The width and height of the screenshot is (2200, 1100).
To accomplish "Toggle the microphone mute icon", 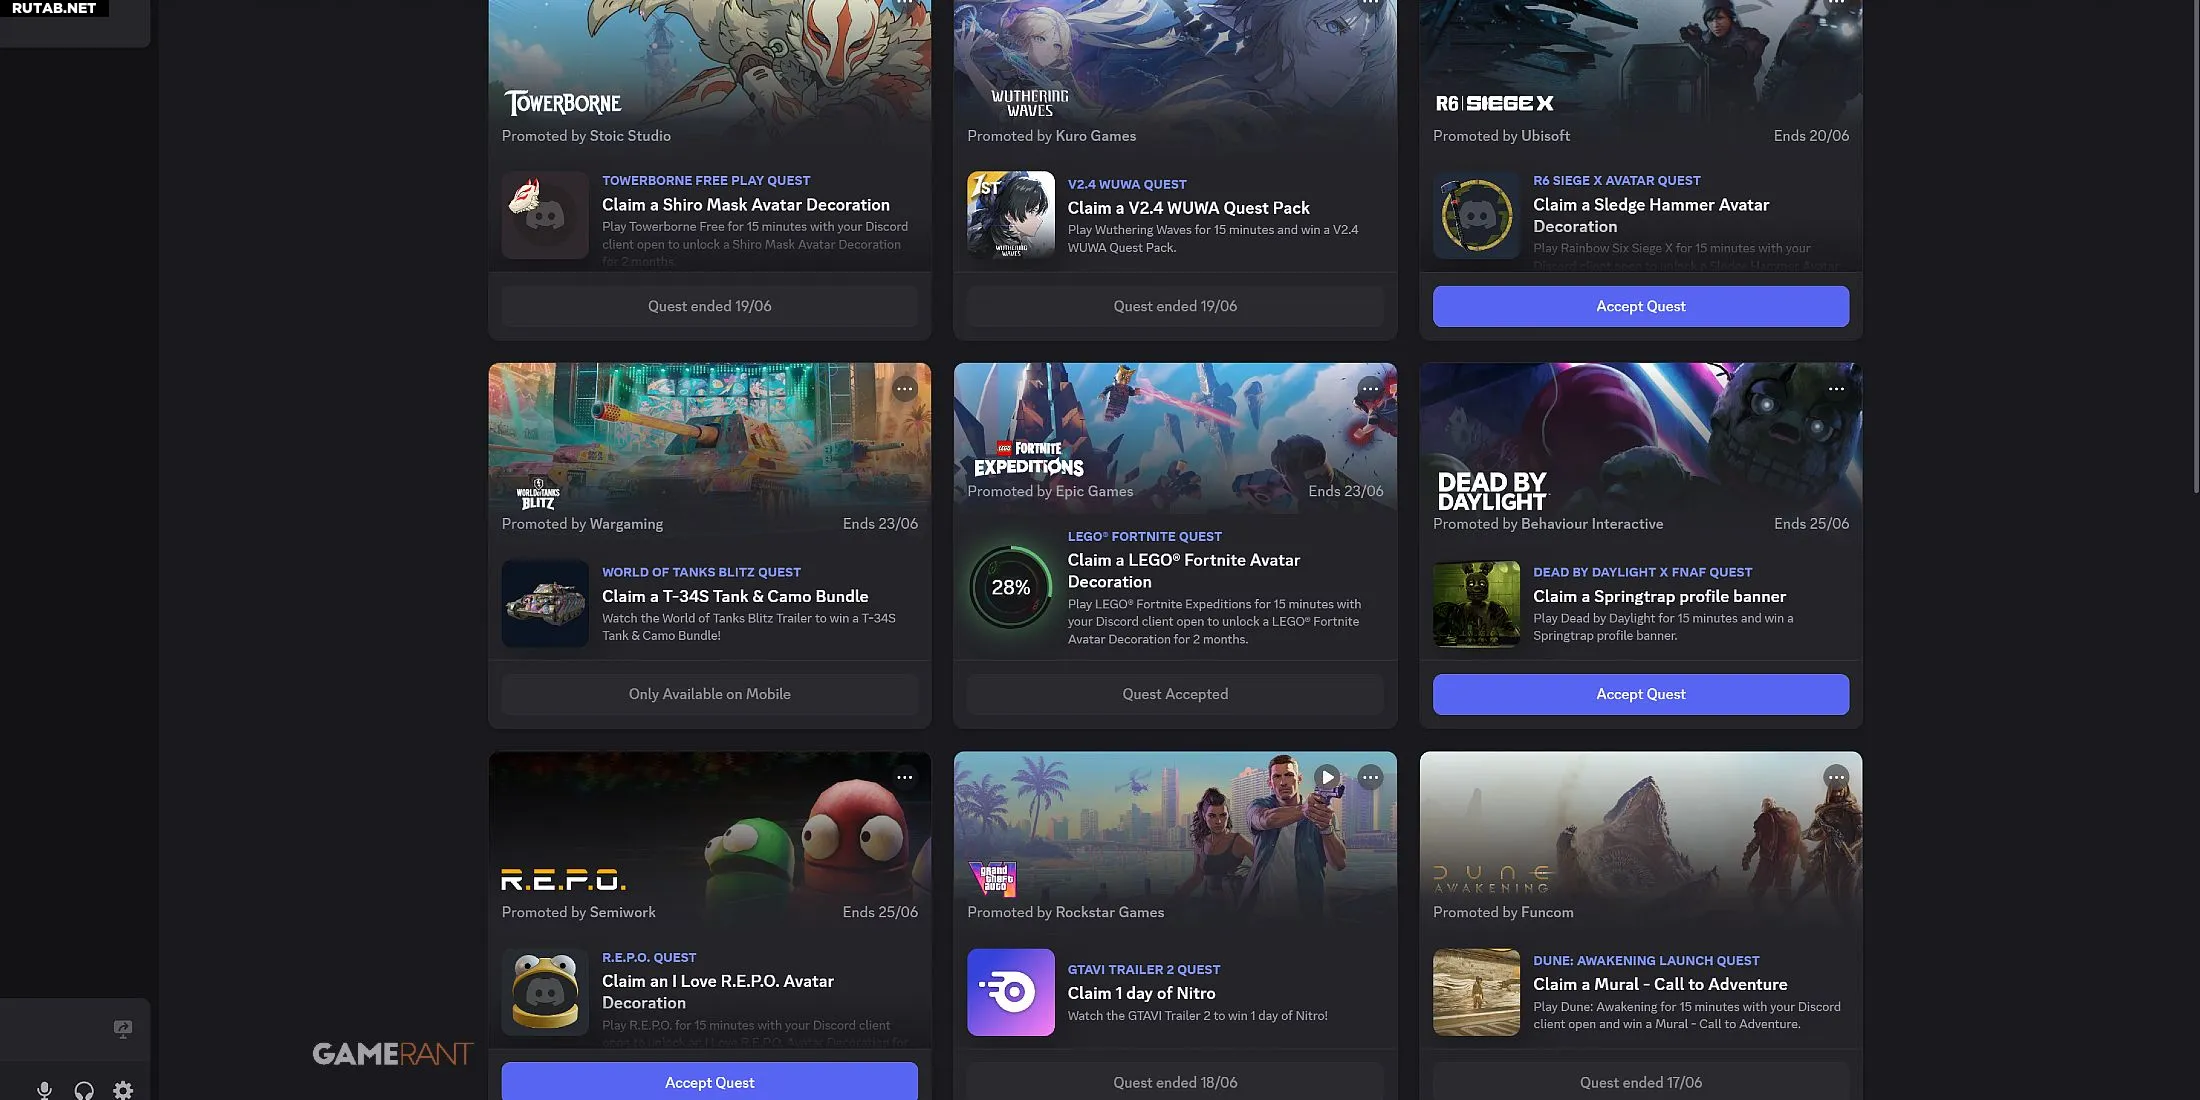I will (x=44, y=1090).
